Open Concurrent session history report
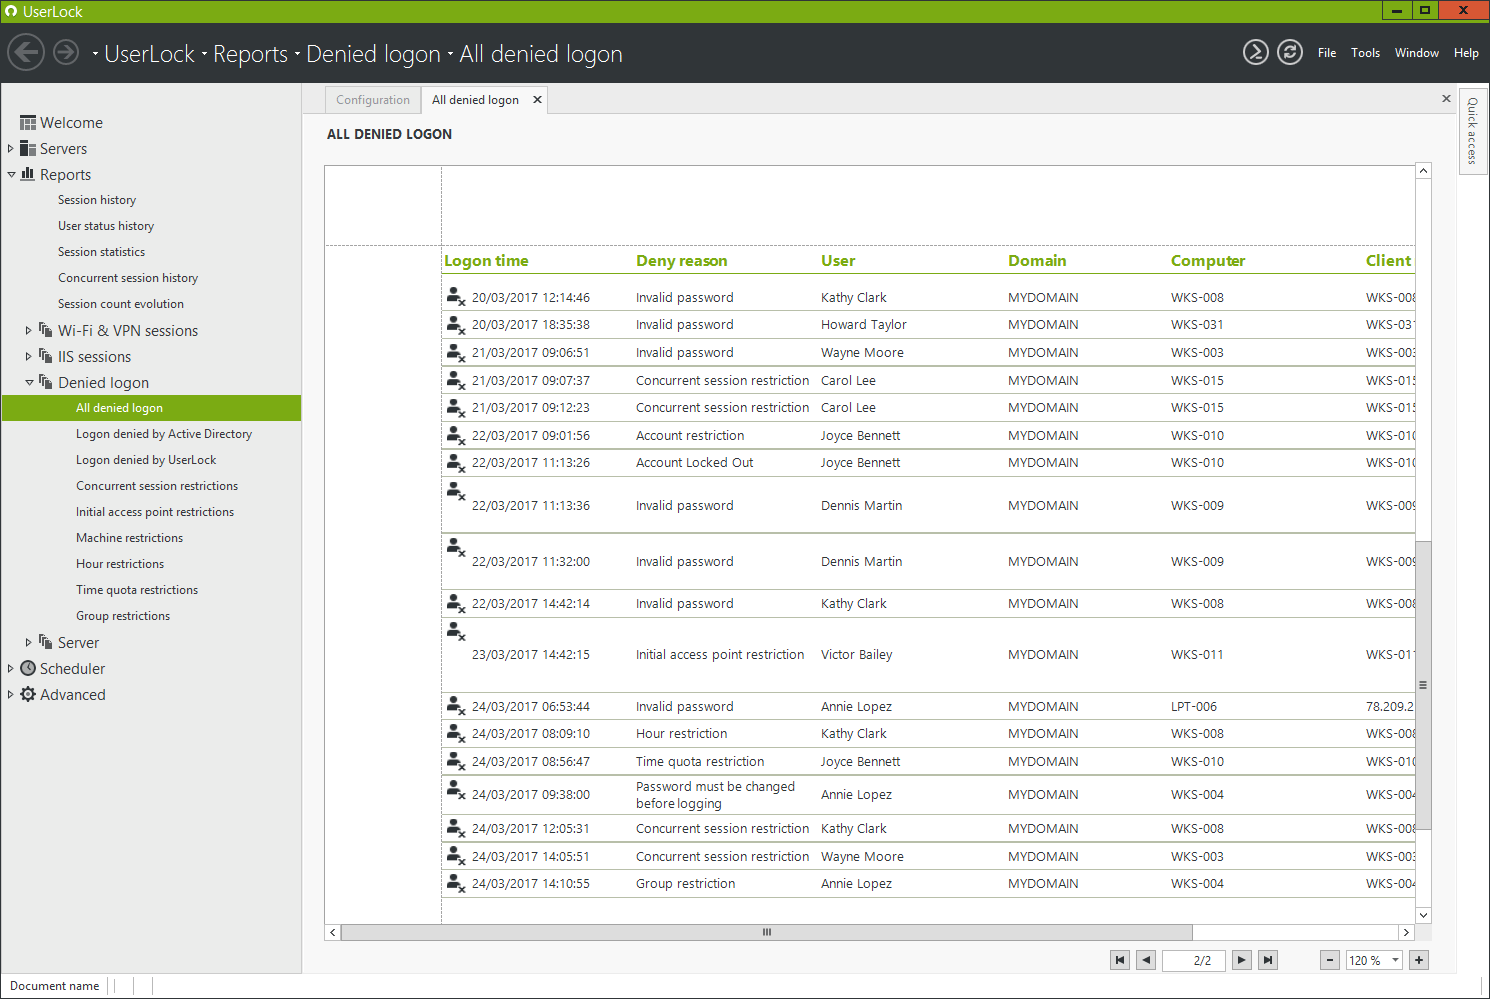The image size is (1490, 999). pos(128,278)
